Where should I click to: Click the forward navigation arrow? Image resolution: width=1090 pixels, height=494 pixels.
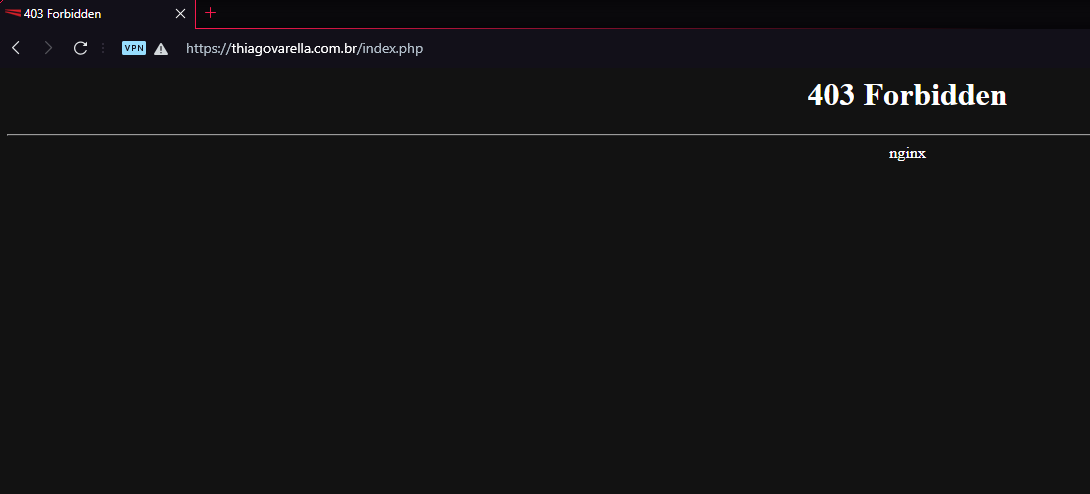coord(48,48)
